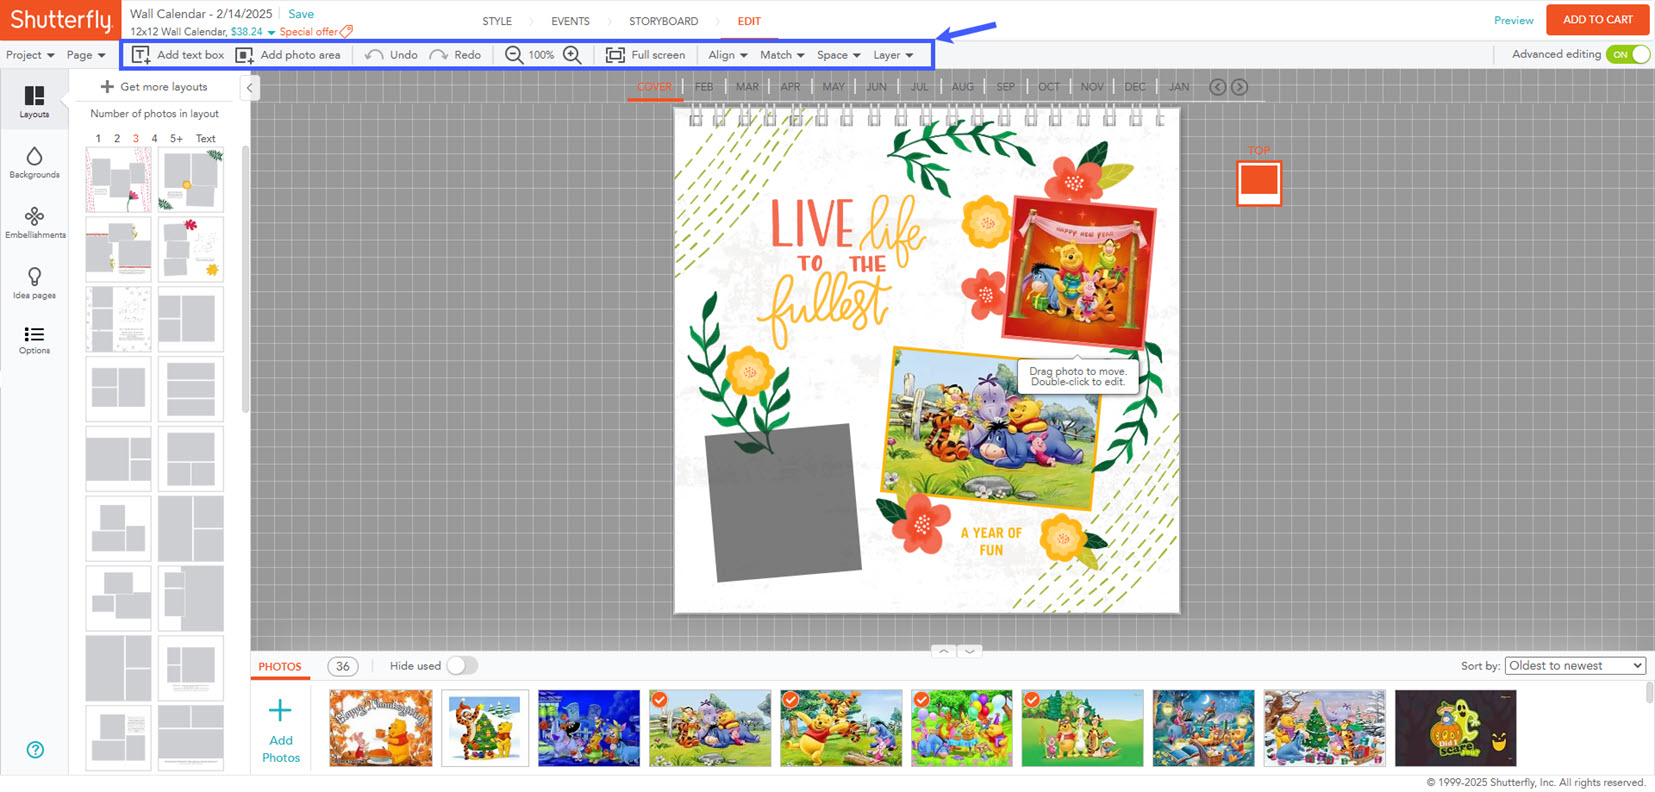Open the Align dropdown menu
Image resolution: width=1655 pixels, height=792 pixels.
[x=727, y=55]
